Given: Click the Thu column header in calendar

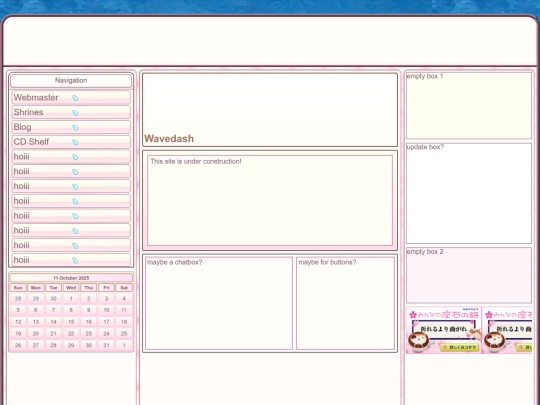Looking at the screenshot, I should coord(89,288).
